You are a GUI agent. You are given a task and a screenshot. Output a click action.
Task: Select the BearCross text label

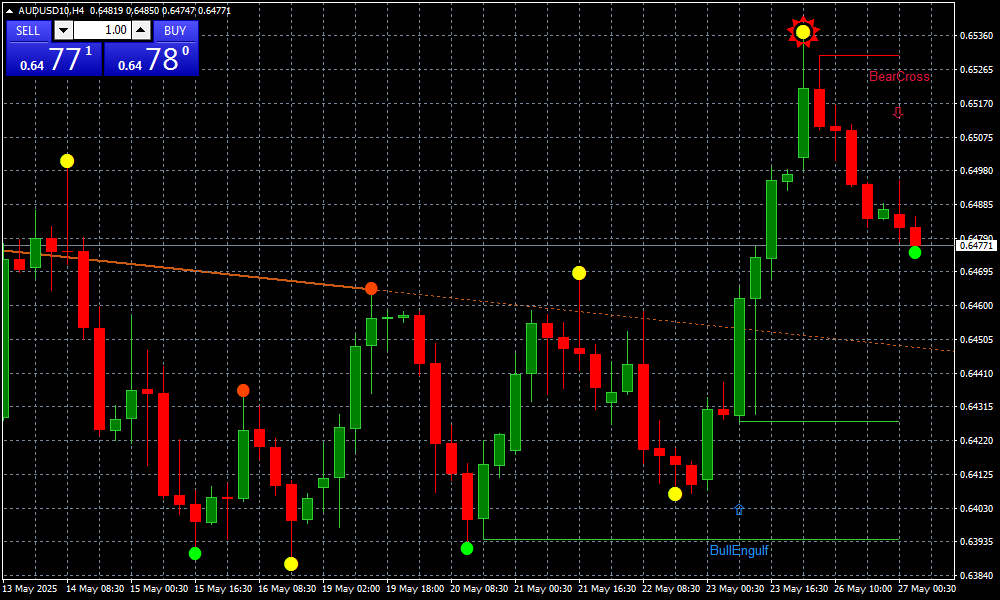(x=899, y=77)
